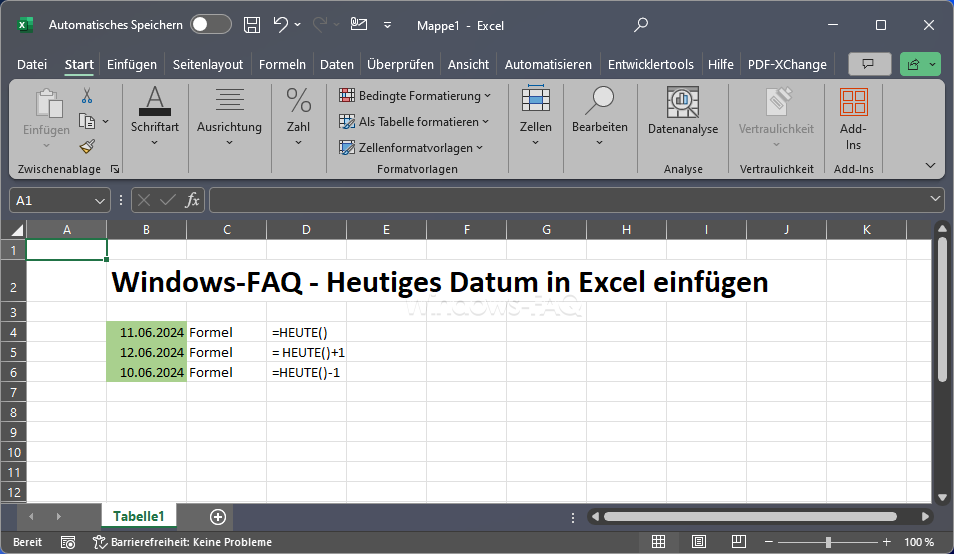Select cell with 11.06.2024
The image size is (954, 554).
point(146,332)
